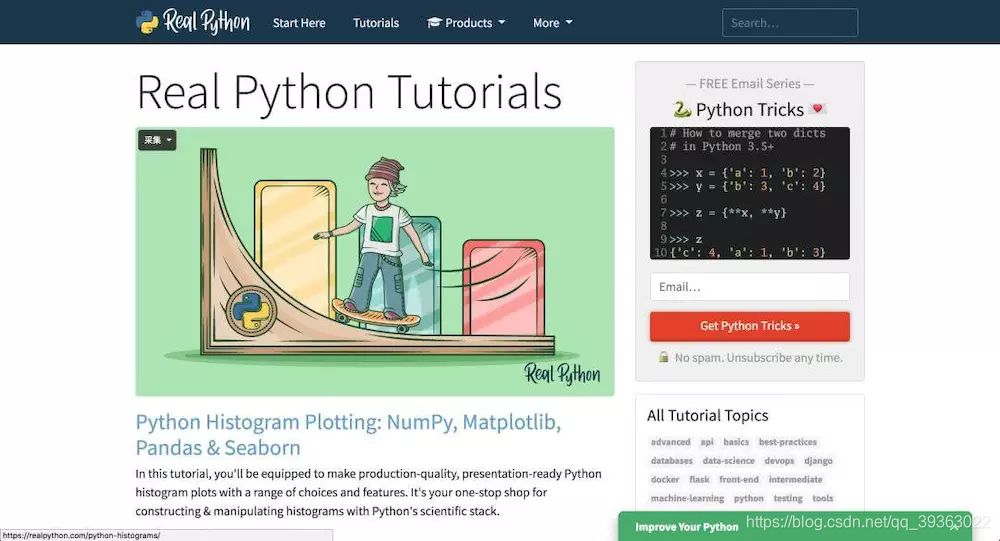Viewport: 1000px width, 541px height.
Task: Select the basics topic tag
Action: (736, 442)
